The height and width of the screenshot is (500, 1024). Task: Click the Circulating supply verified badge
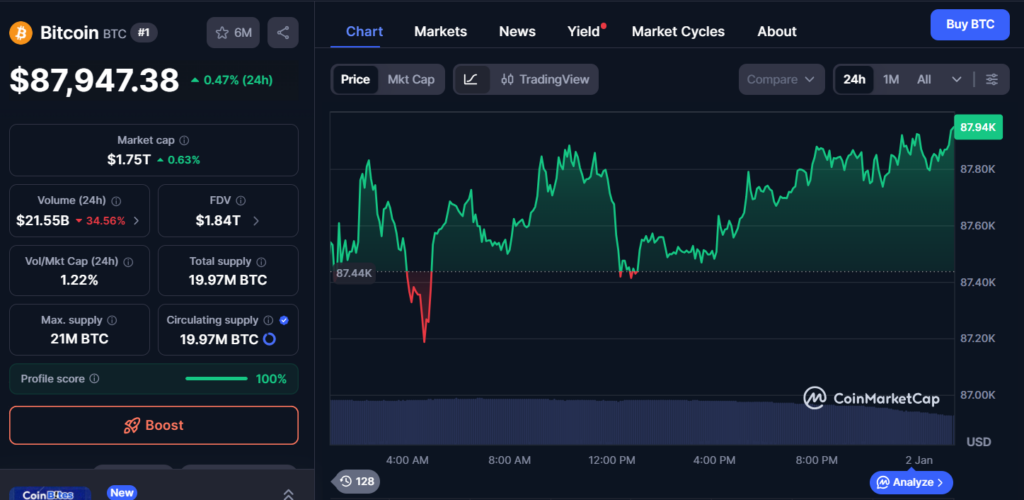(x=284, y=320)
